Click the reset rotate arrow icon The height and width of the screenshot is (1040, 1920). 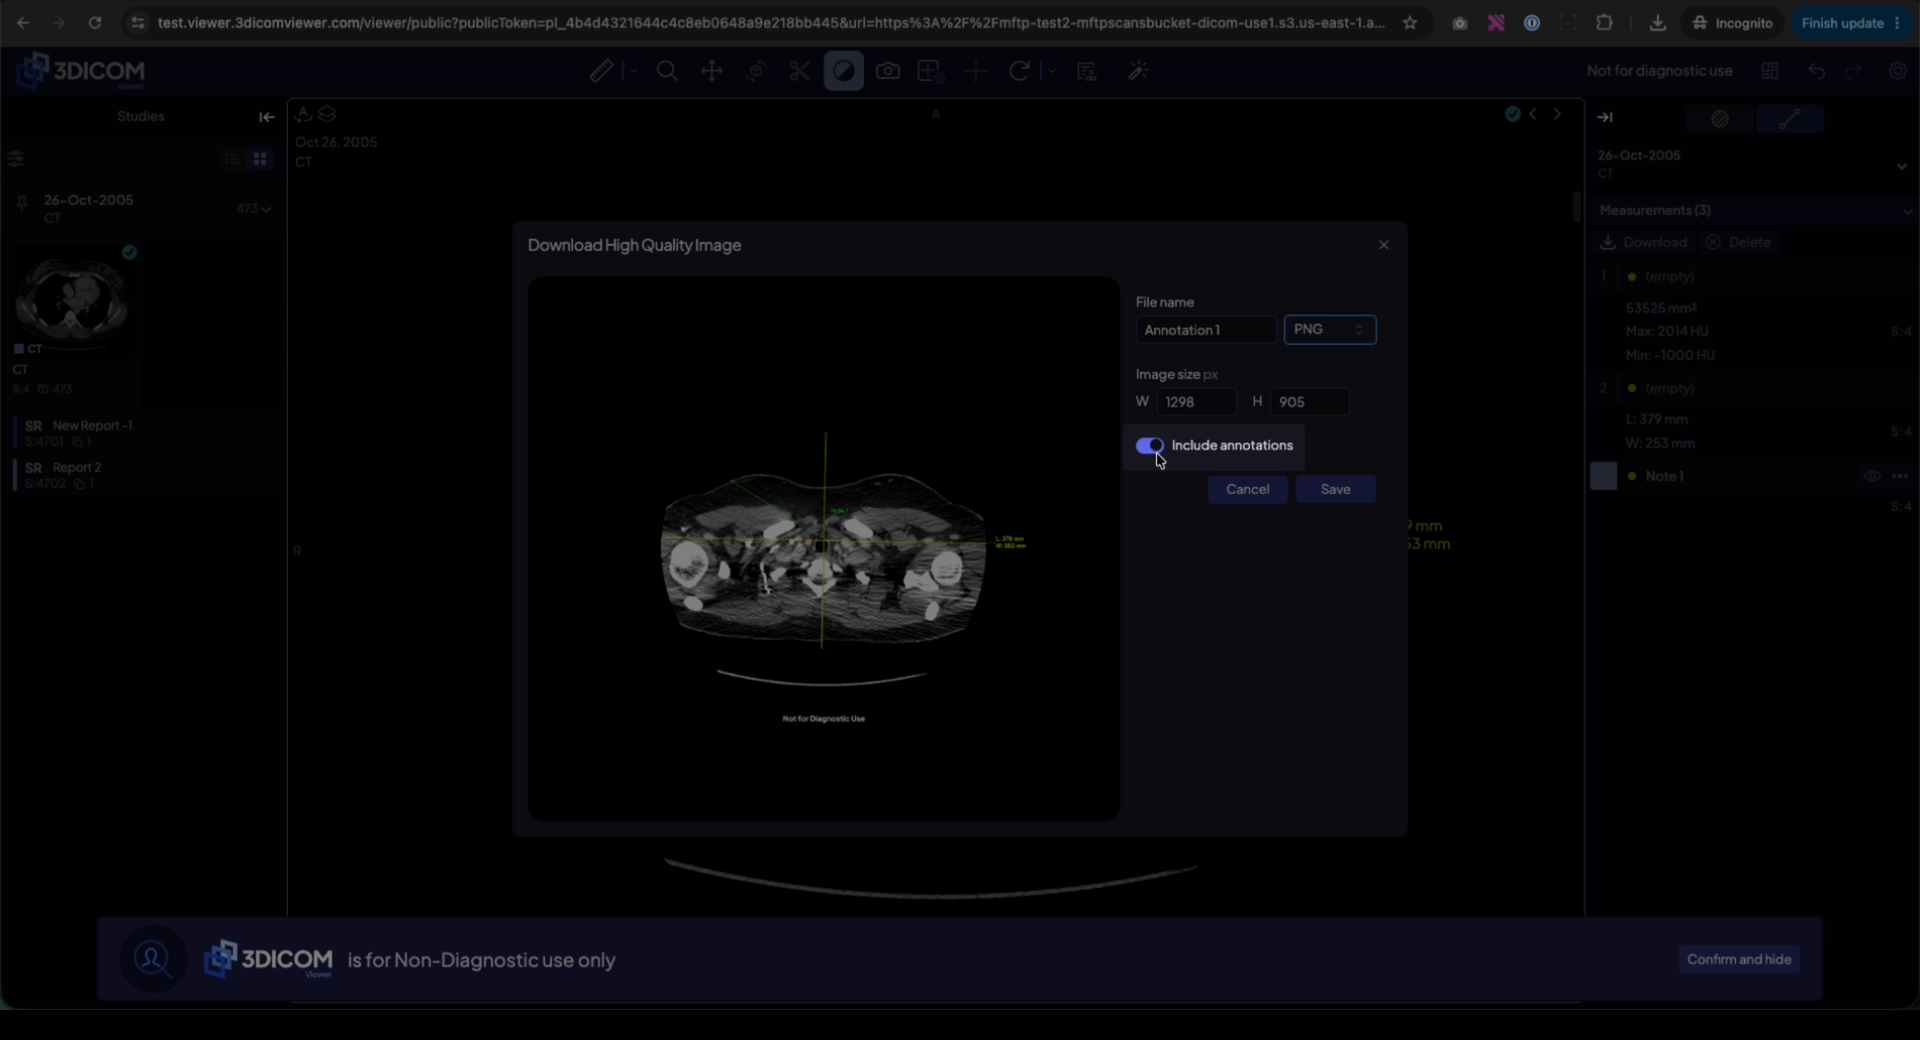click(x=1019, y=71)
